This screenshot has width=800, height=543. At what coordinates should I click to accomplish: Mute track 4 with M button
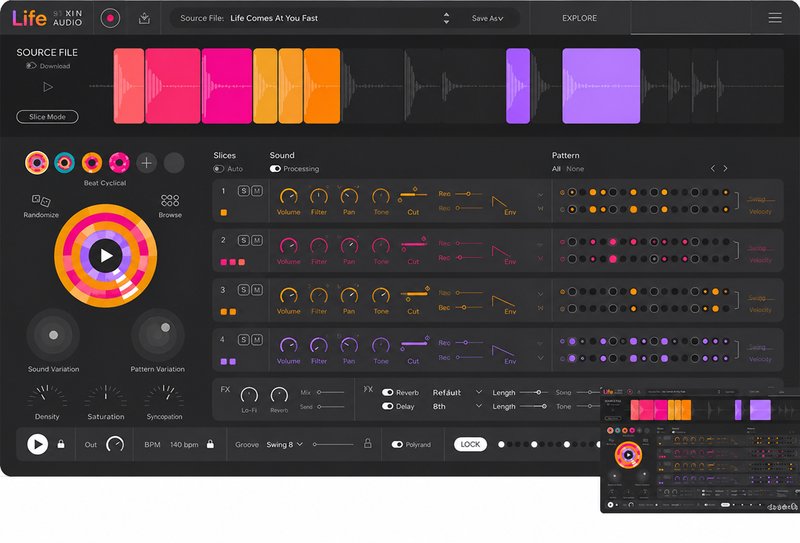257,339
